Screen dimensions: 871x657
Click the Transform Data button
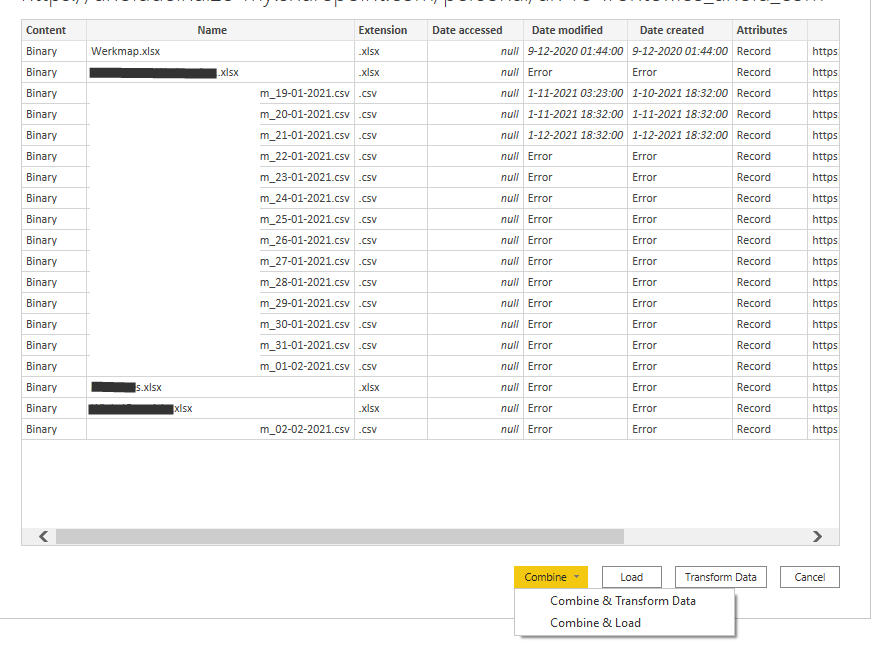click(x=720, y=577)
